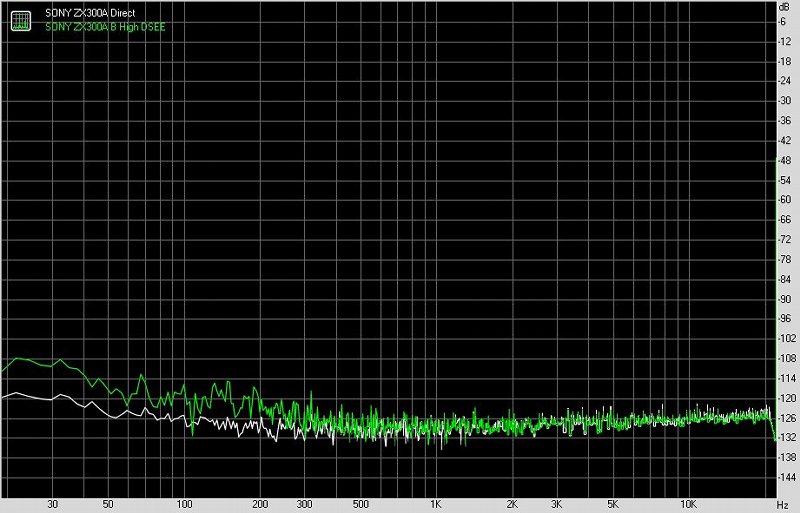Click the 5K frequency axis label
This screenshot has height=513, width=800.
pos(612,505)
